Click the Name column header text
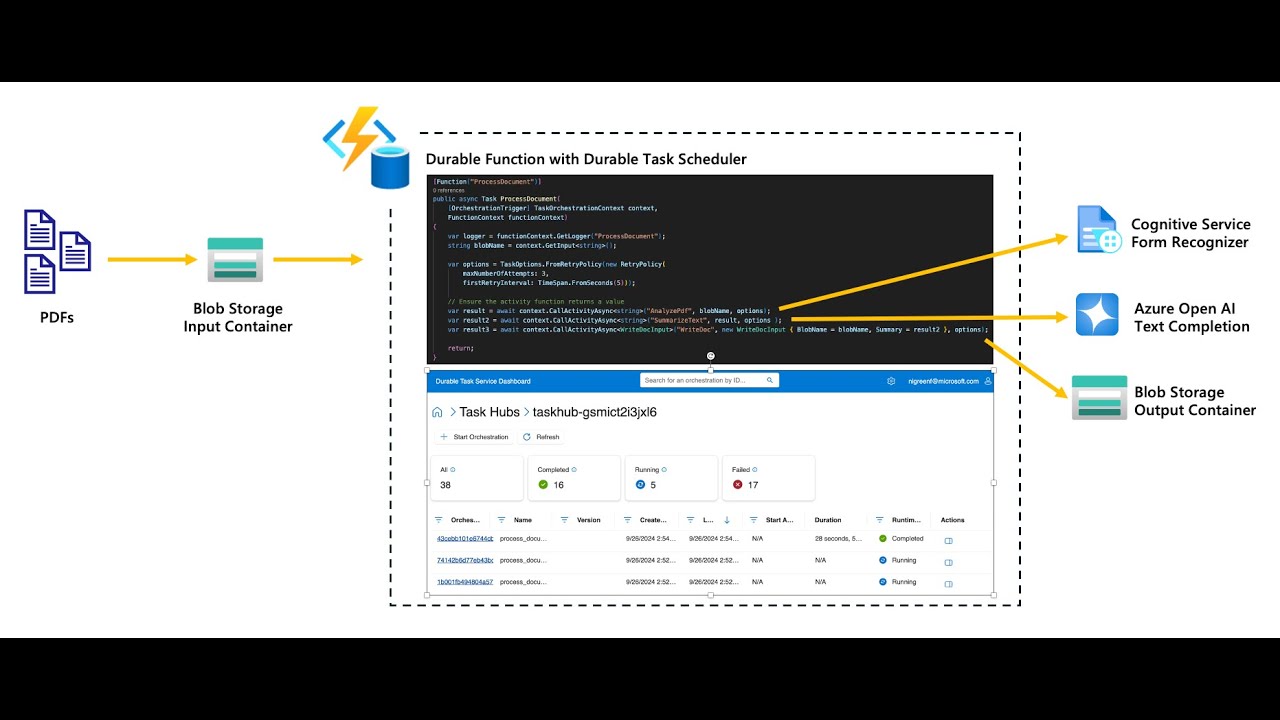This screenshot has width=1280, height=720. (523, 520)
